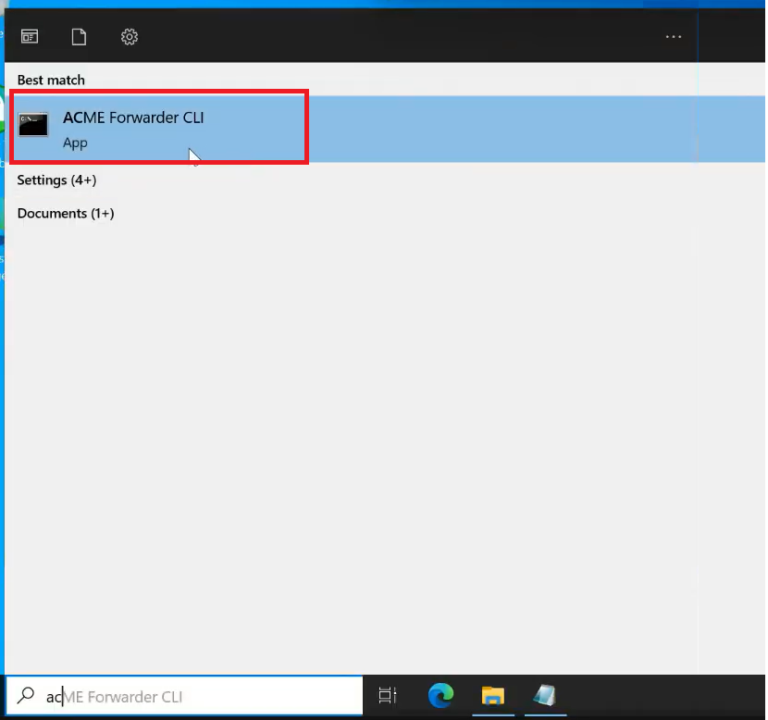Screen dimensions: 768x720
Task: Open Task View from the taskbar
Action: click(387, 696)
